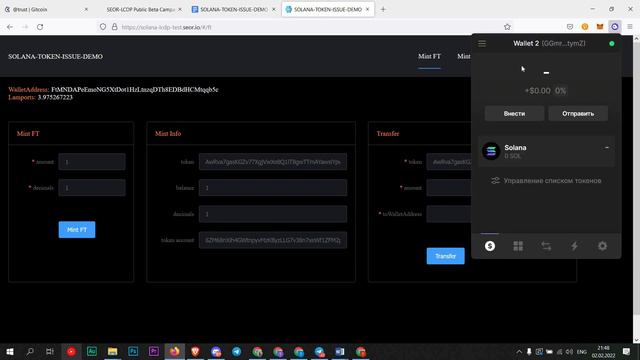Open Premiere Pro from taskbar
The width and height of the screenshot is (640, 360).
[153, 351]
